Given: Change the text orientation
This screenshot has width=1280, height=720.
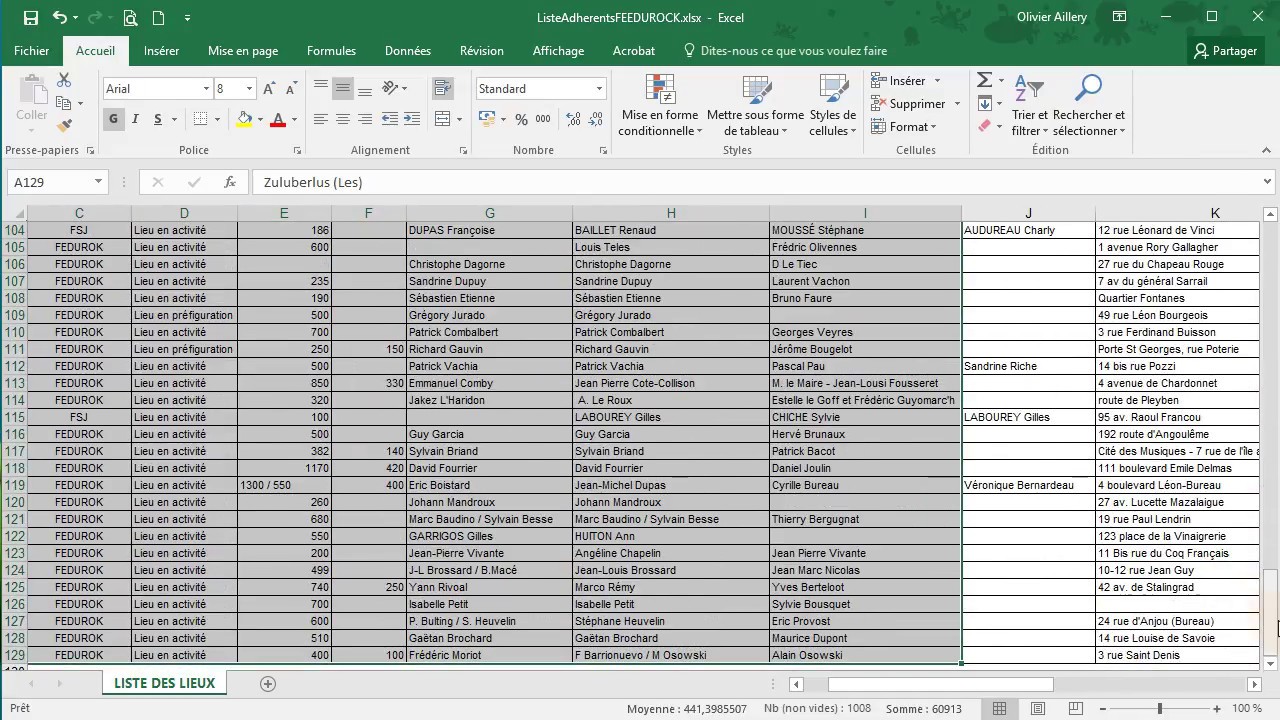Looking at the screenshot, I should pos(390,88).
